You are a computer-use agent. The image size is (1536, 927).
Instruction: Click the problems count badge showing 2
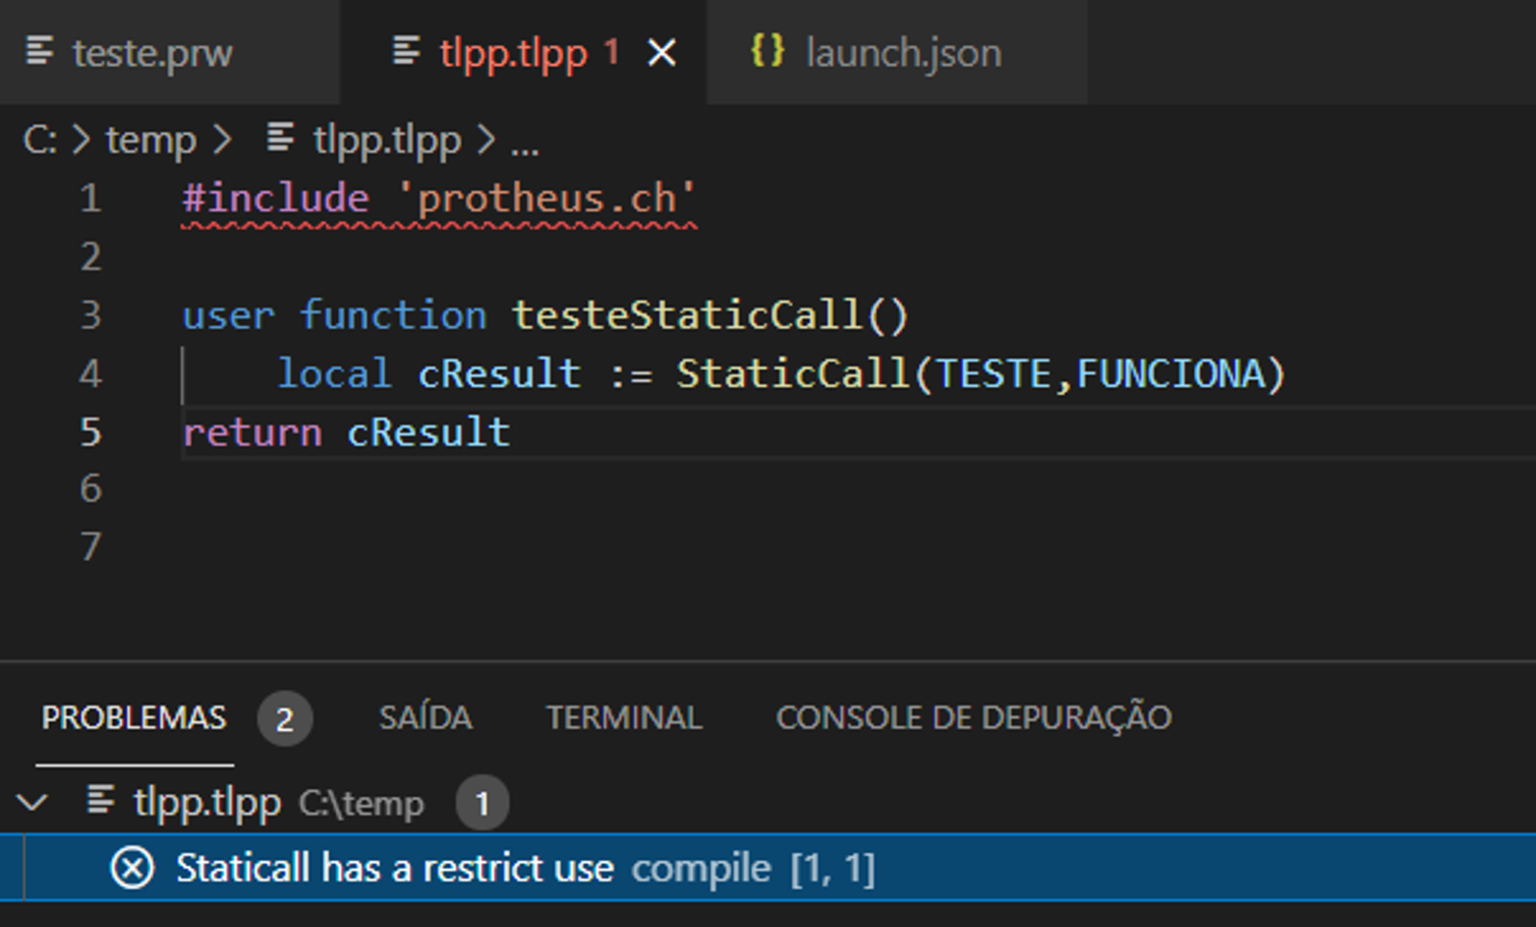[284, 717]
